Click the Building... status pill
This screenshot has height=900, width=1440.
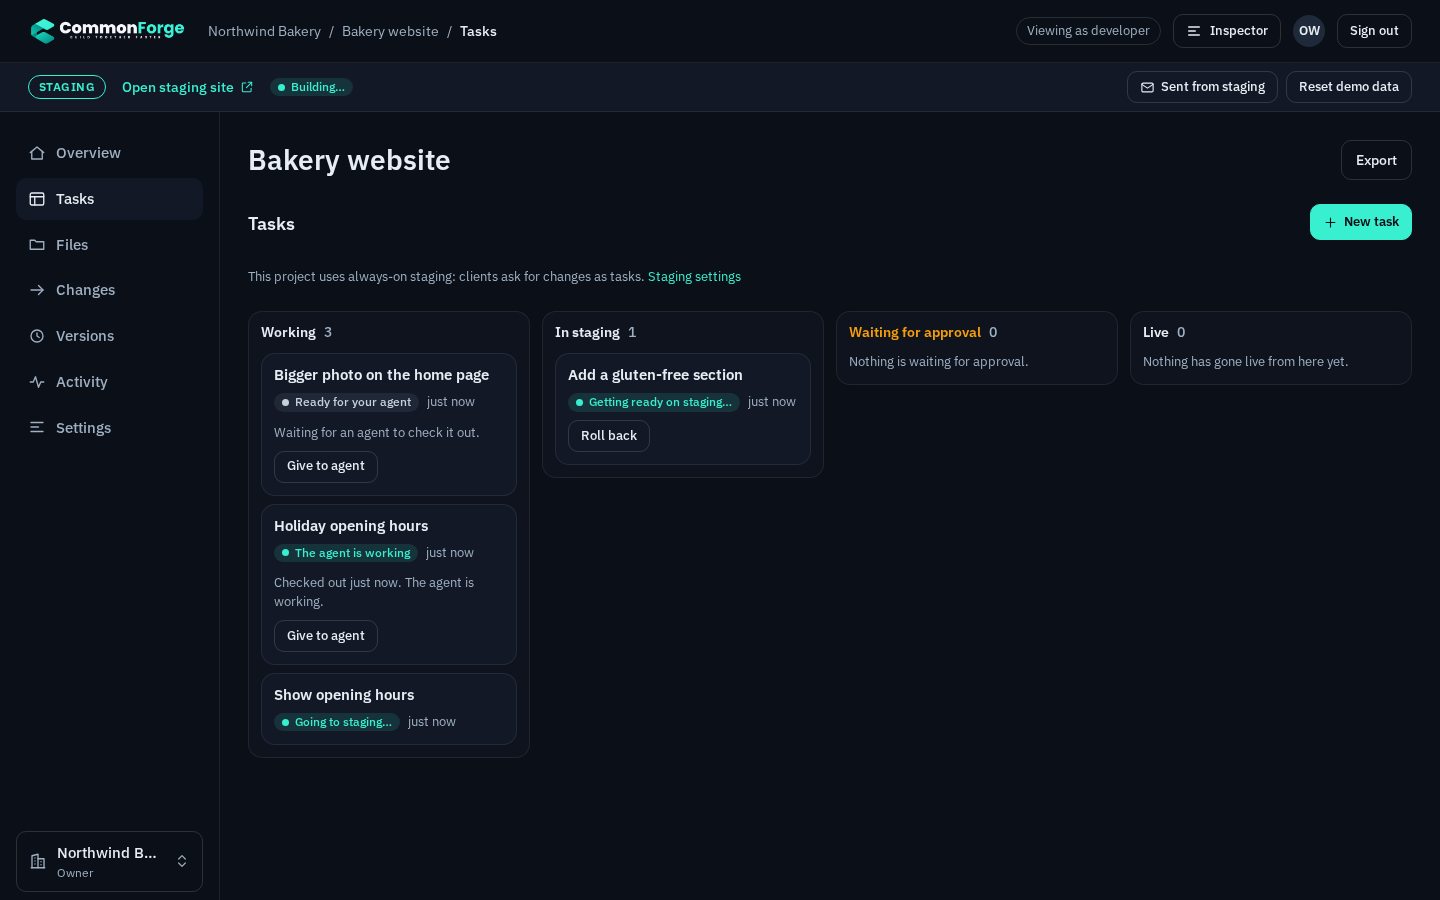pos(311,87)
